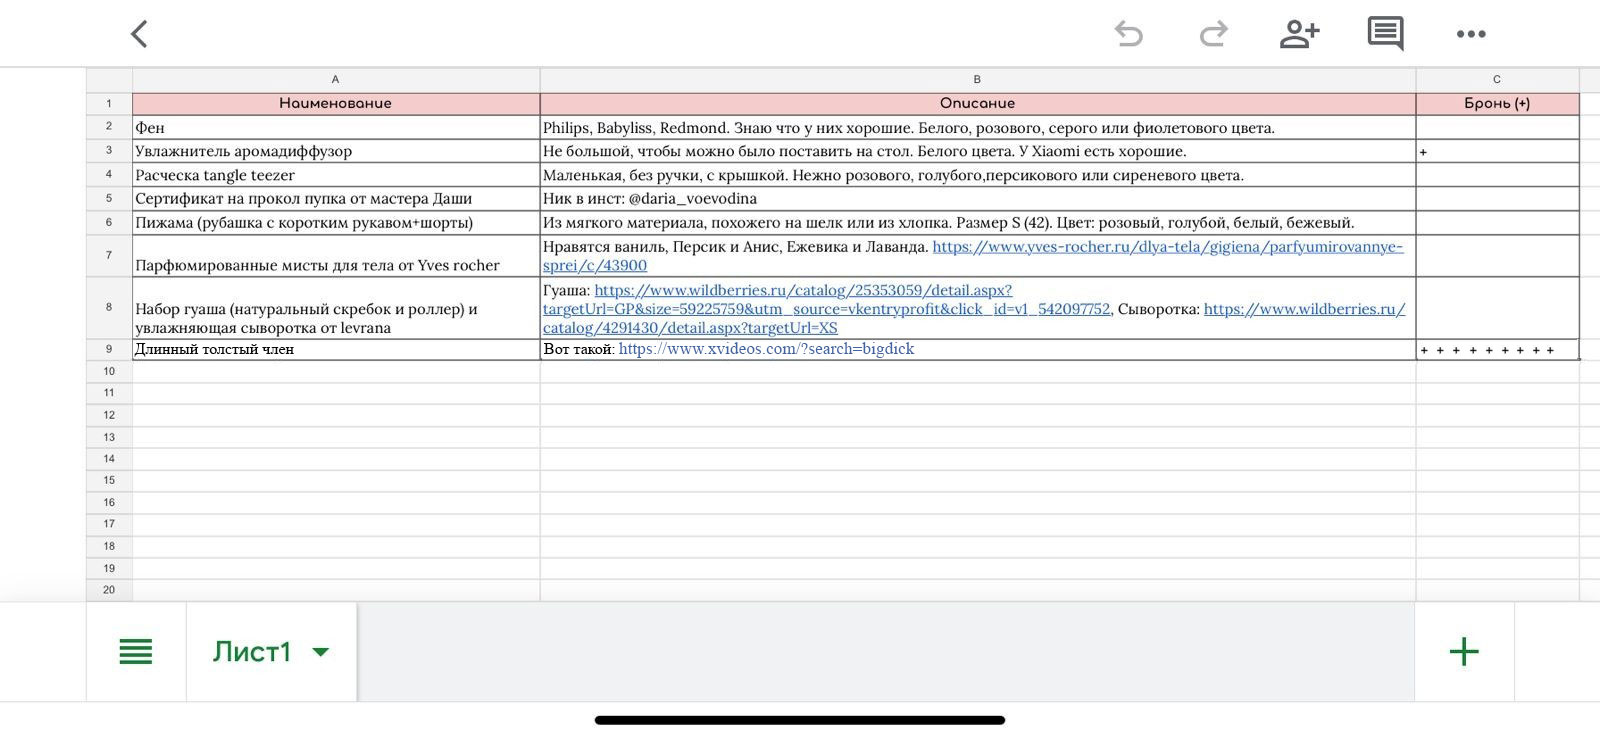Select the Увлажнитель аромадиффузор cell

point(336,151)
